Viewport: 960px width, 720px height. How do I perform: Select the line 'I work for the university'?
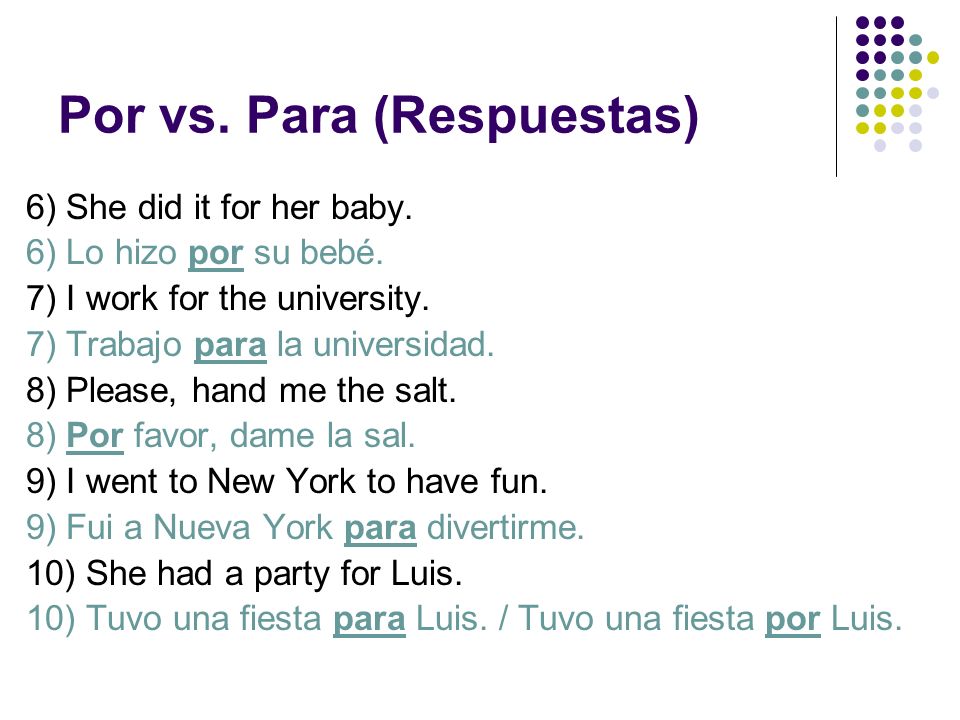click(x=228, y=299)
